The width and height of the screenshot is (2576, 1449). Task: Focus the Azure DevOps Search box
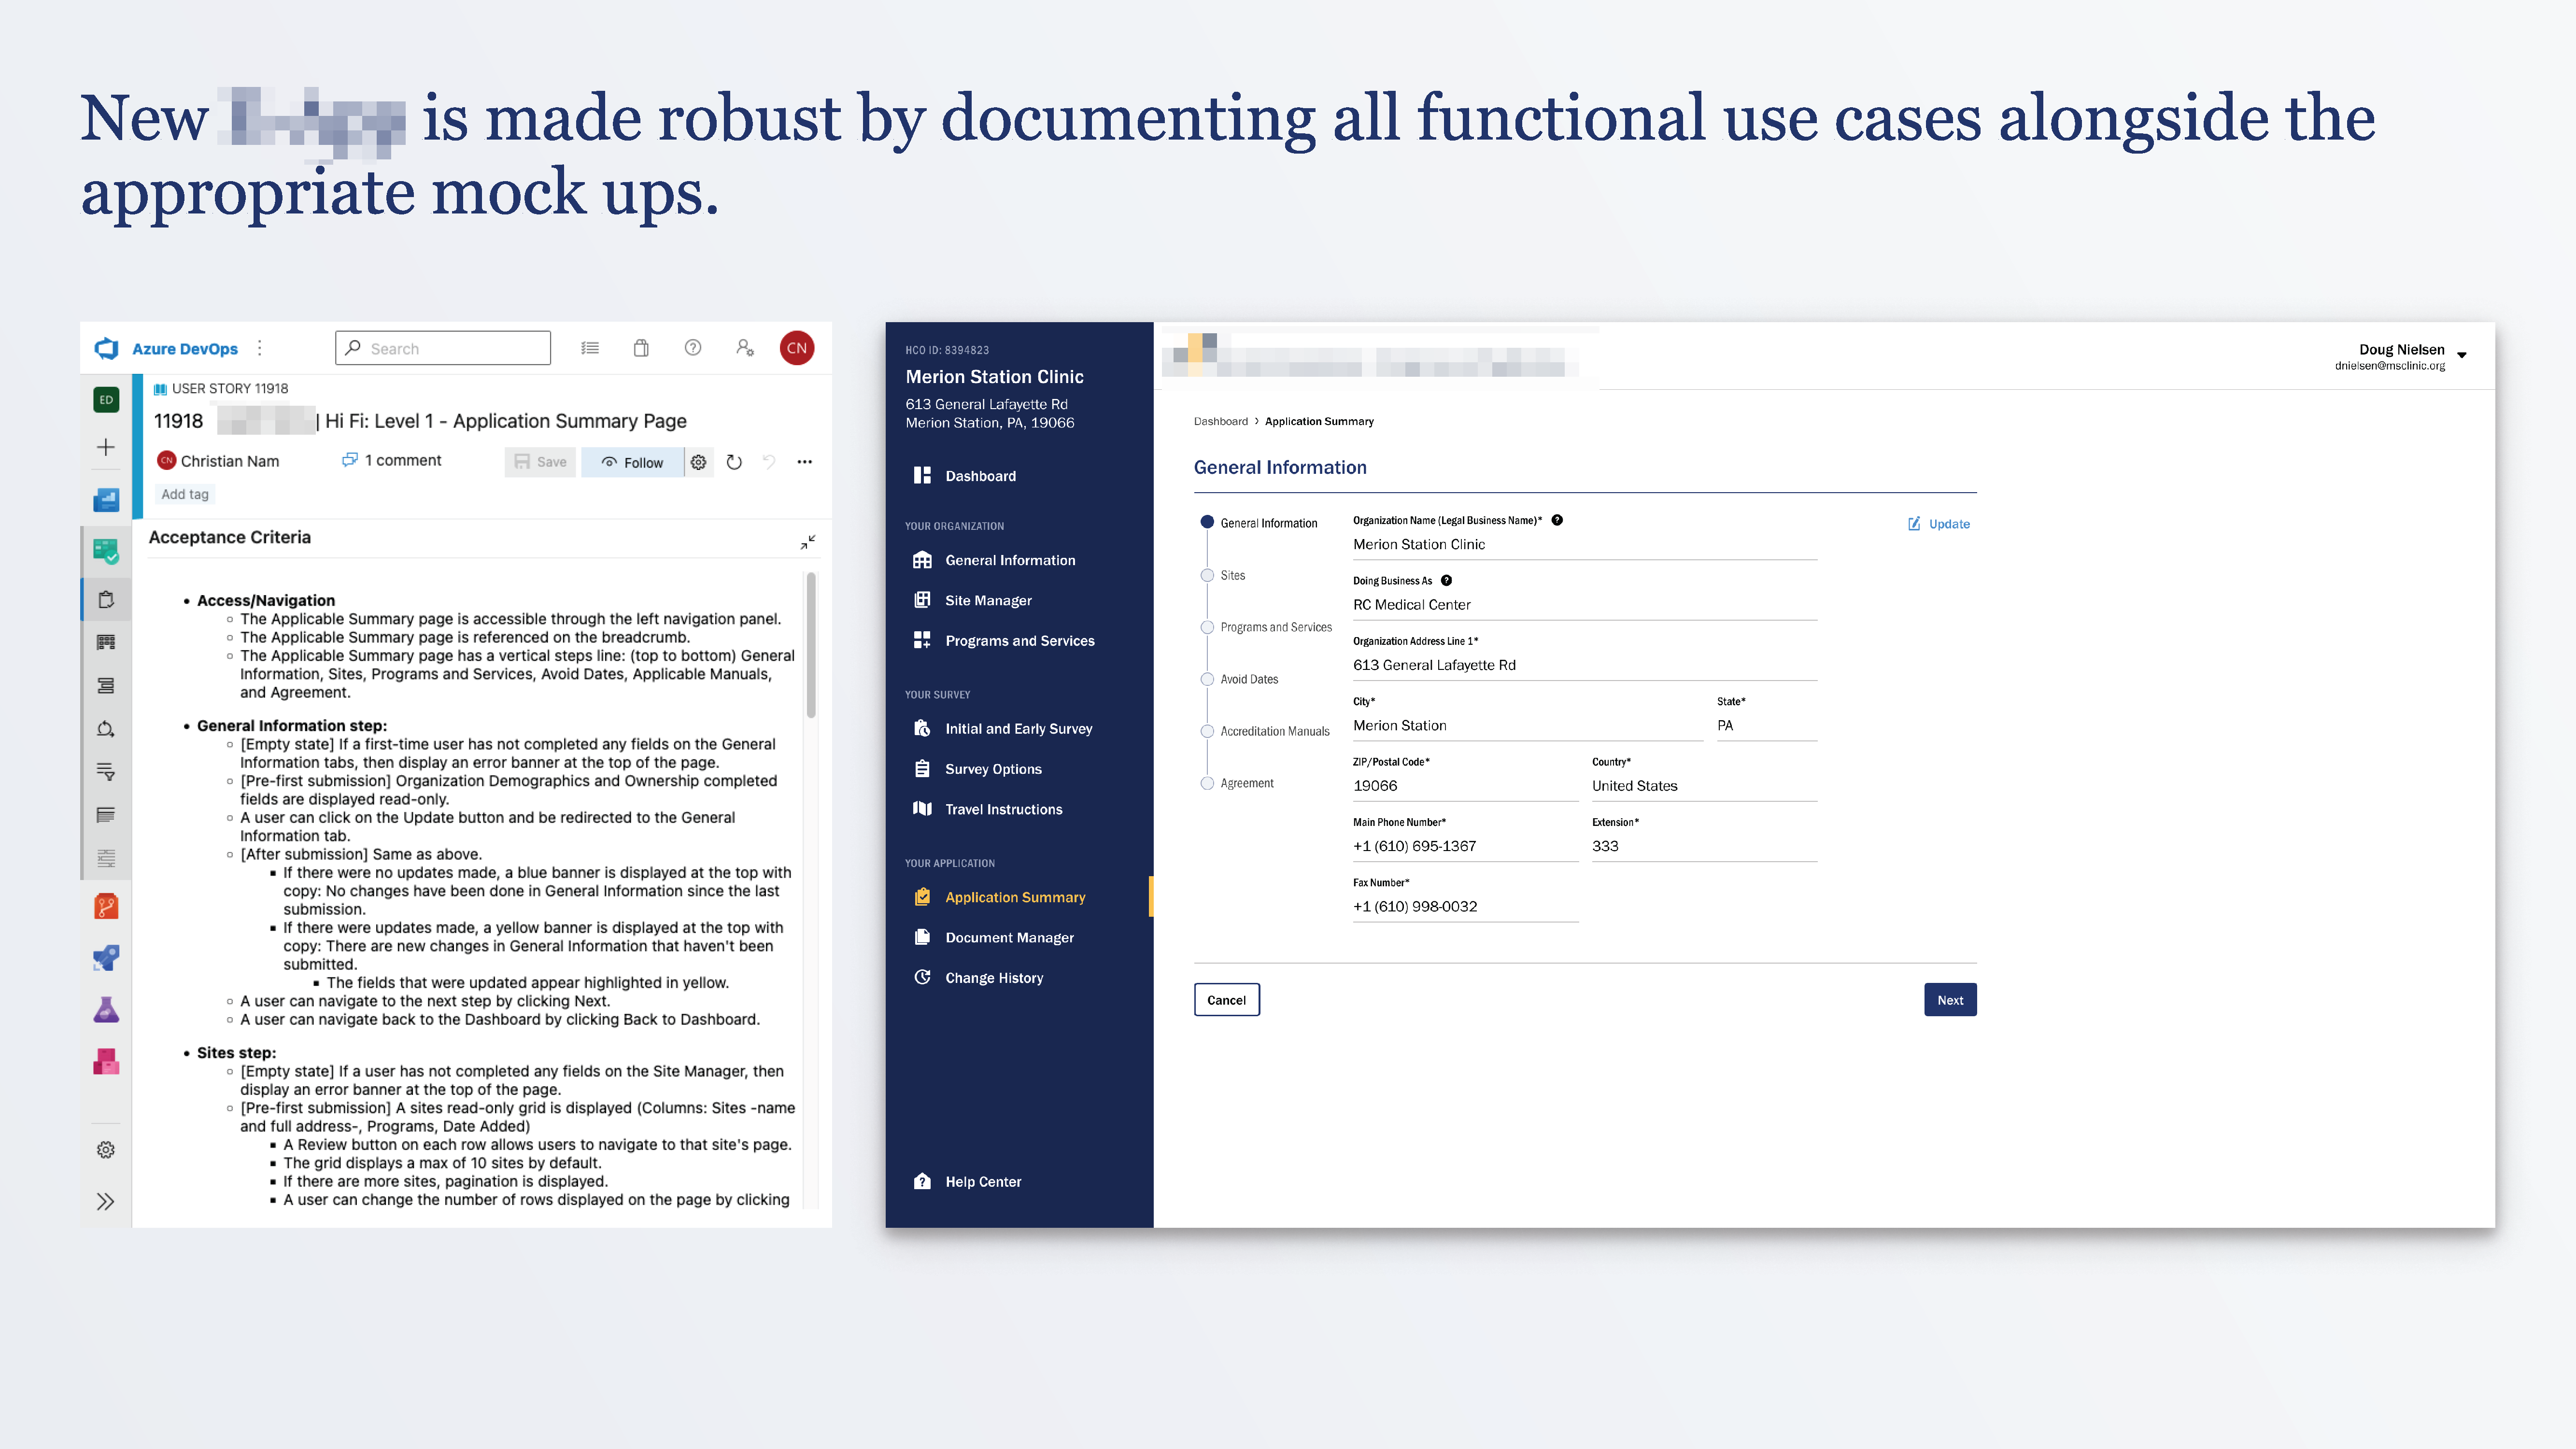pyautogui.click(x=443, y=348)
